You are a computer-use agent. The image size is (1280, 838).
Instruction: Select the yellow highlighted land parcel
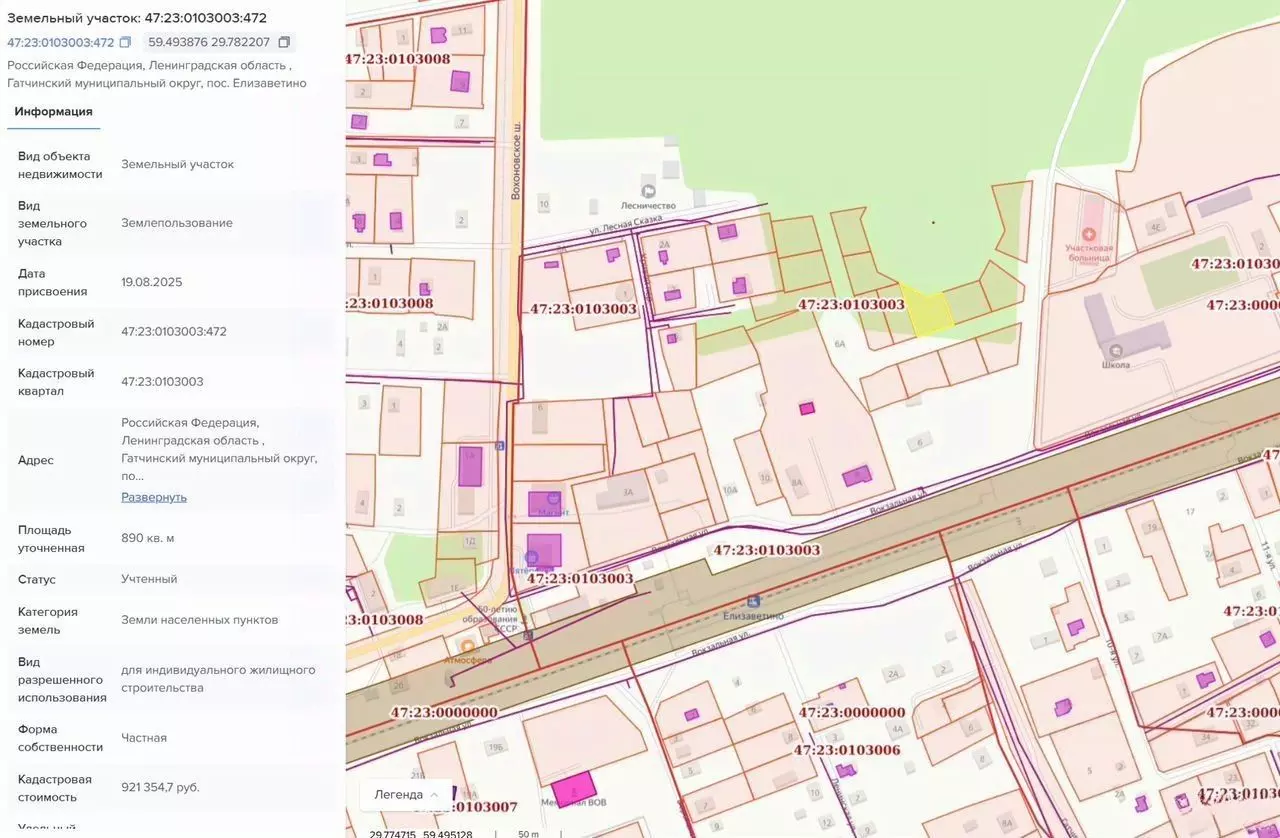[x=927, y=310]
